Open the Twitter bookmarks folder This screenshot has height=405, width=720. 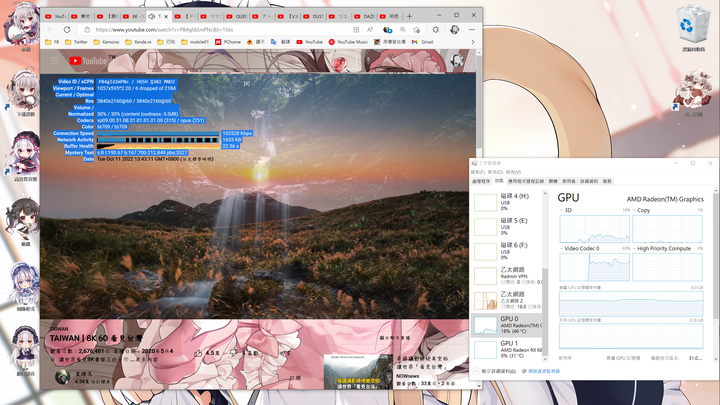point(76,42)
